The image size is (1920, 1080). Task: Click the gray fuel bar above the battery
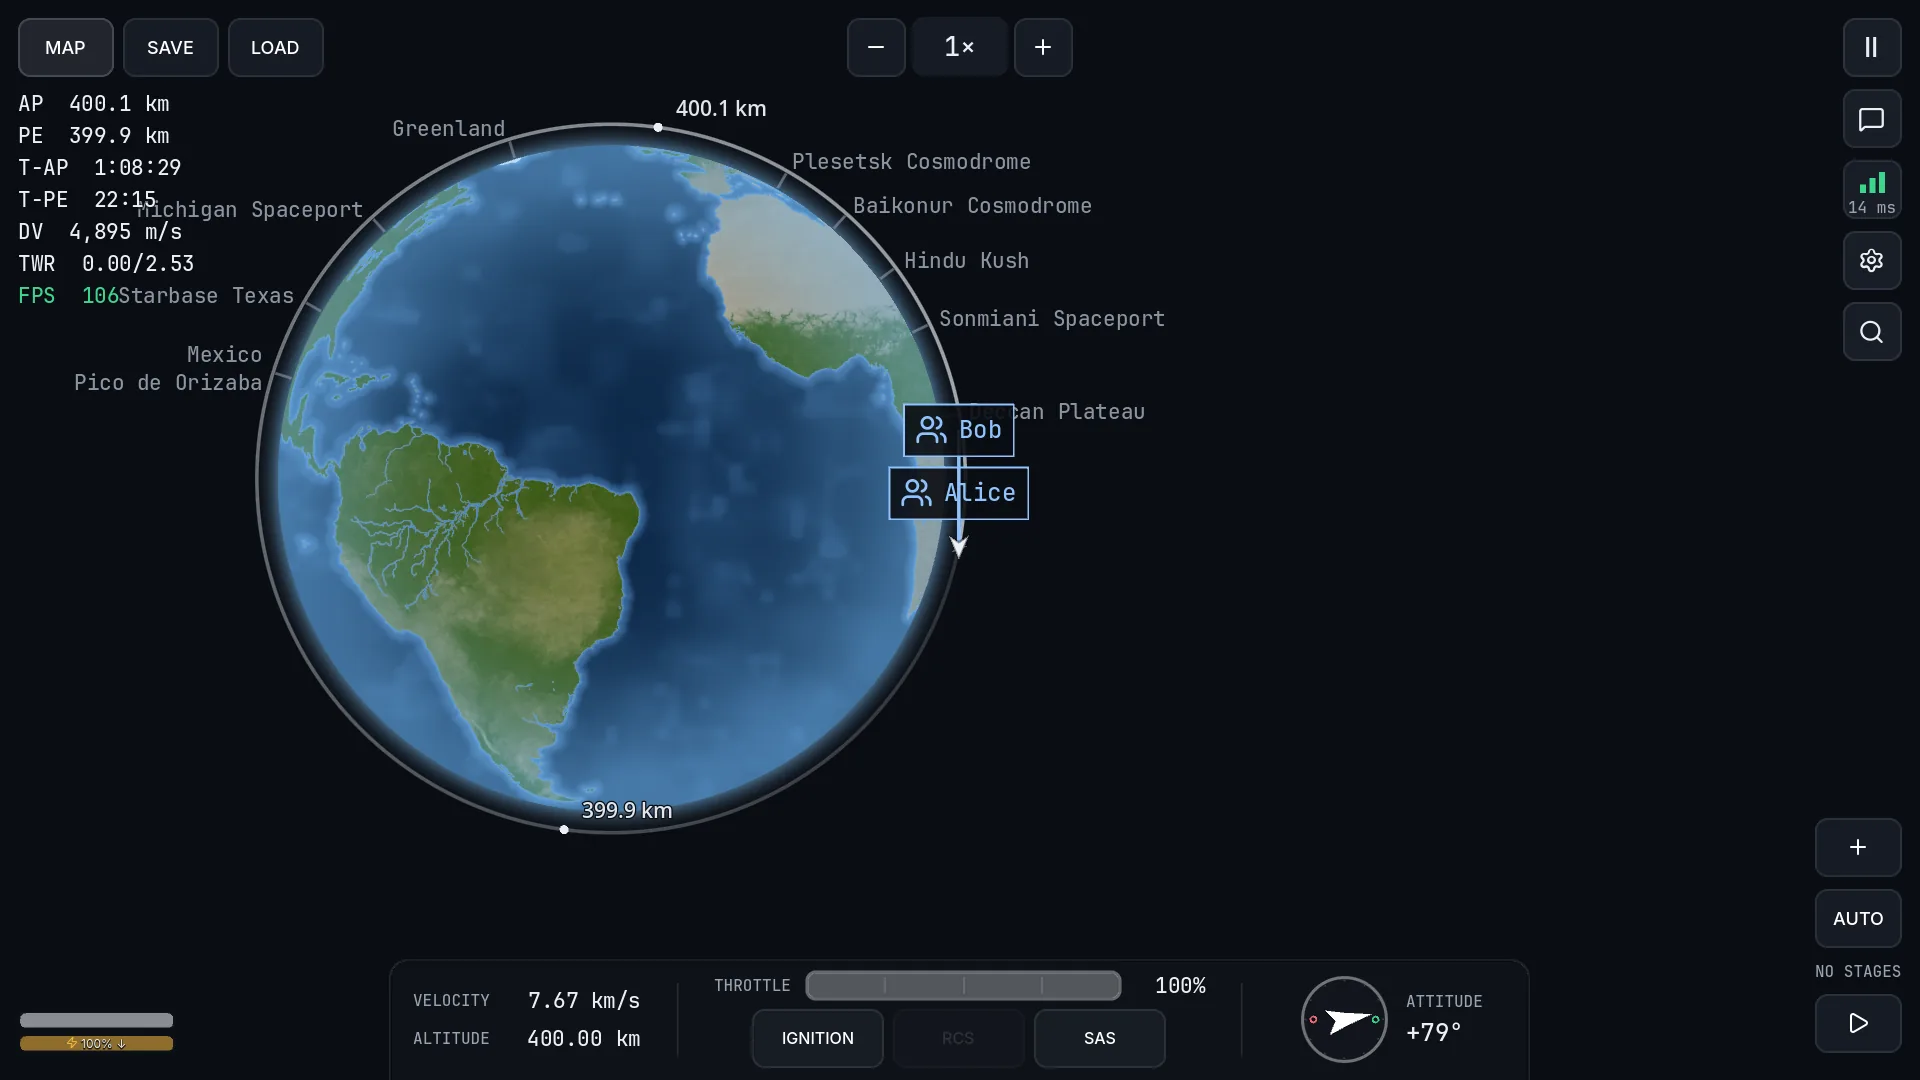pyautogui.click(x=96, y=1020)
